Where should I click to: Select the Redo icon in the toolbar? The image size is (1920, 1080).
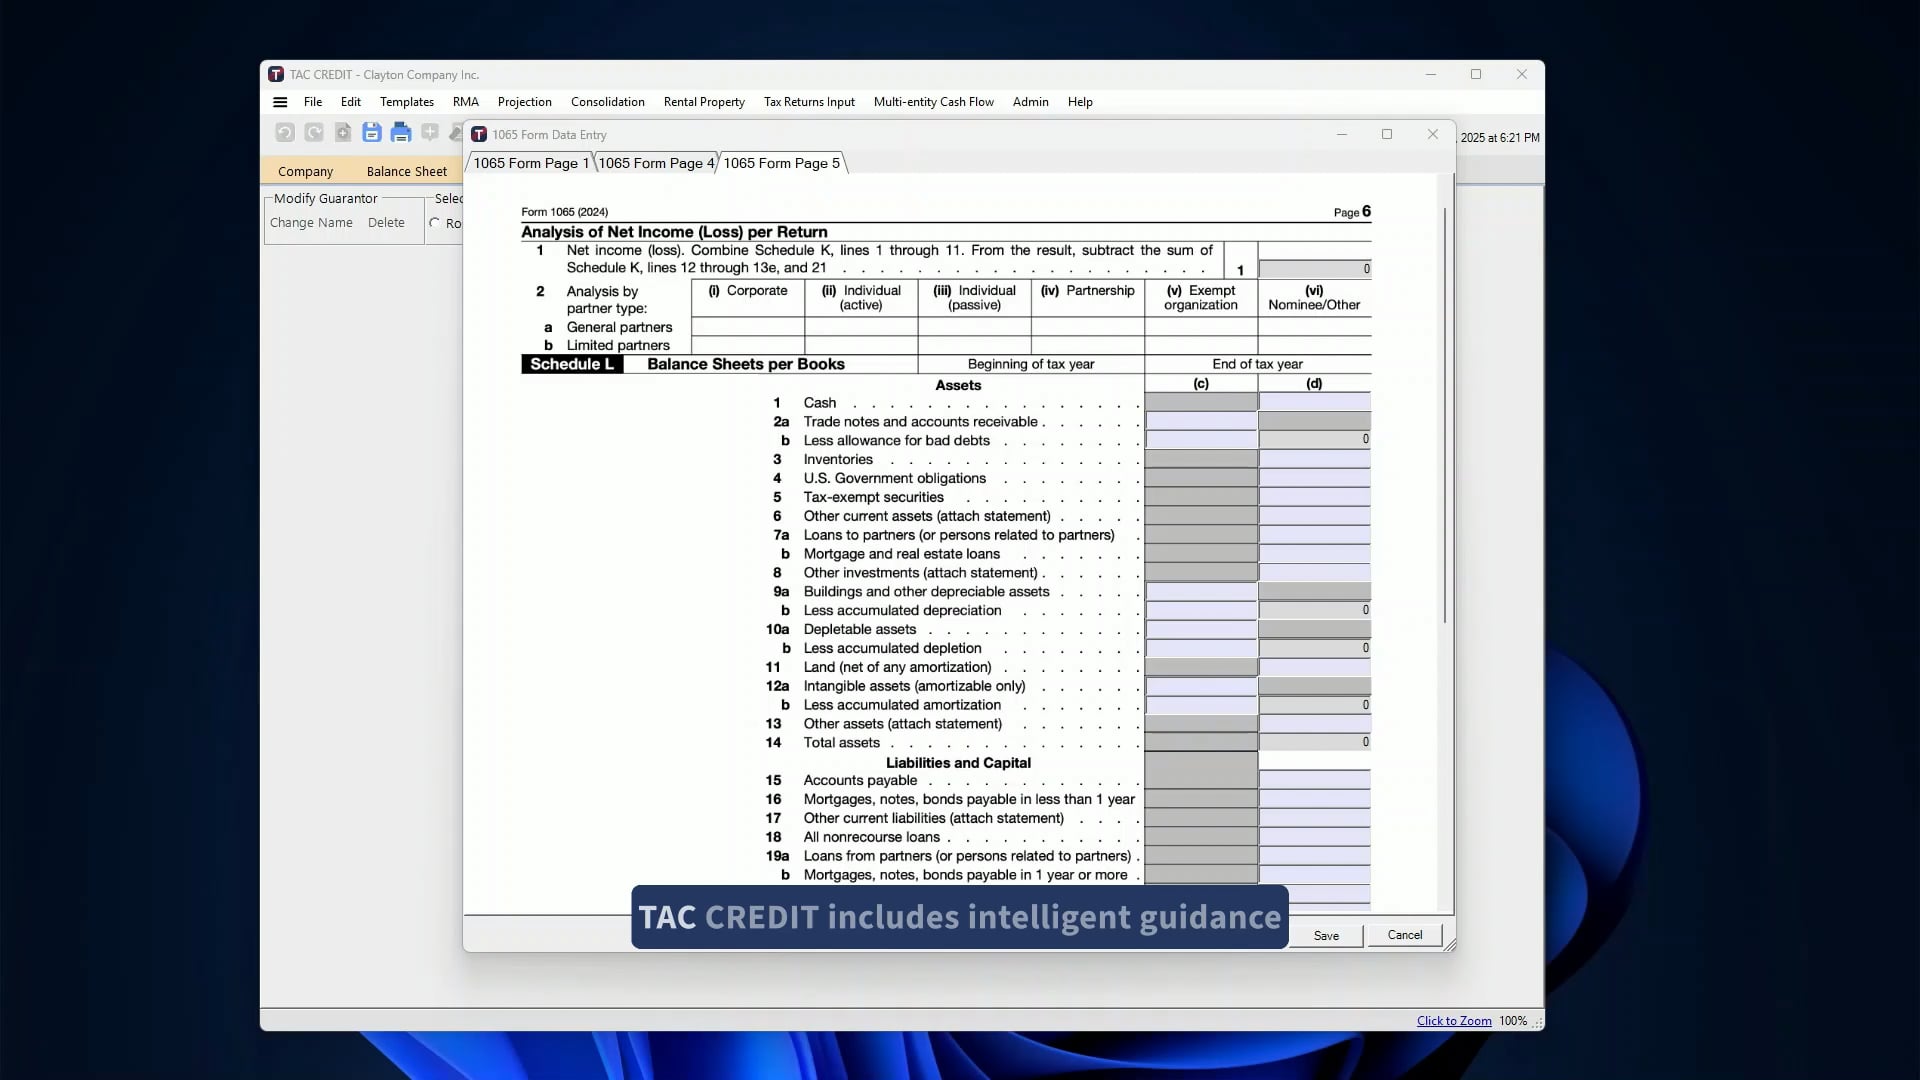coord(314,132)
